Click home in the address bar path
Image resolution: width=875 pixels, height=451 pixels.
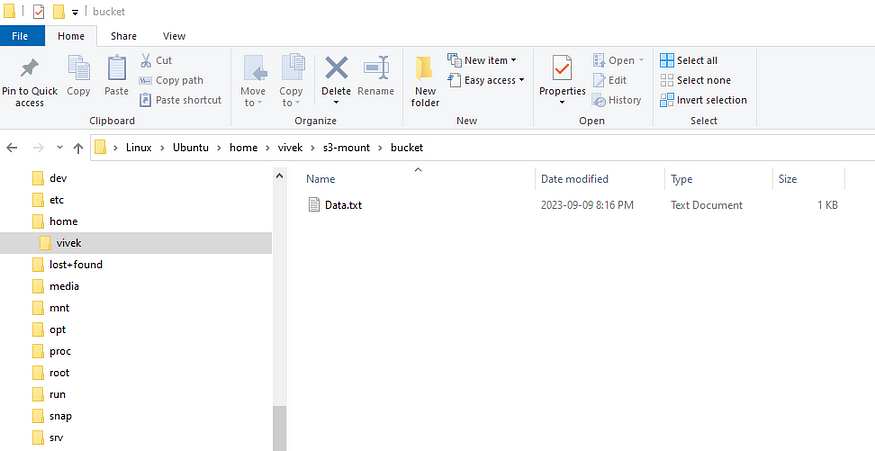tap(243, 147)
